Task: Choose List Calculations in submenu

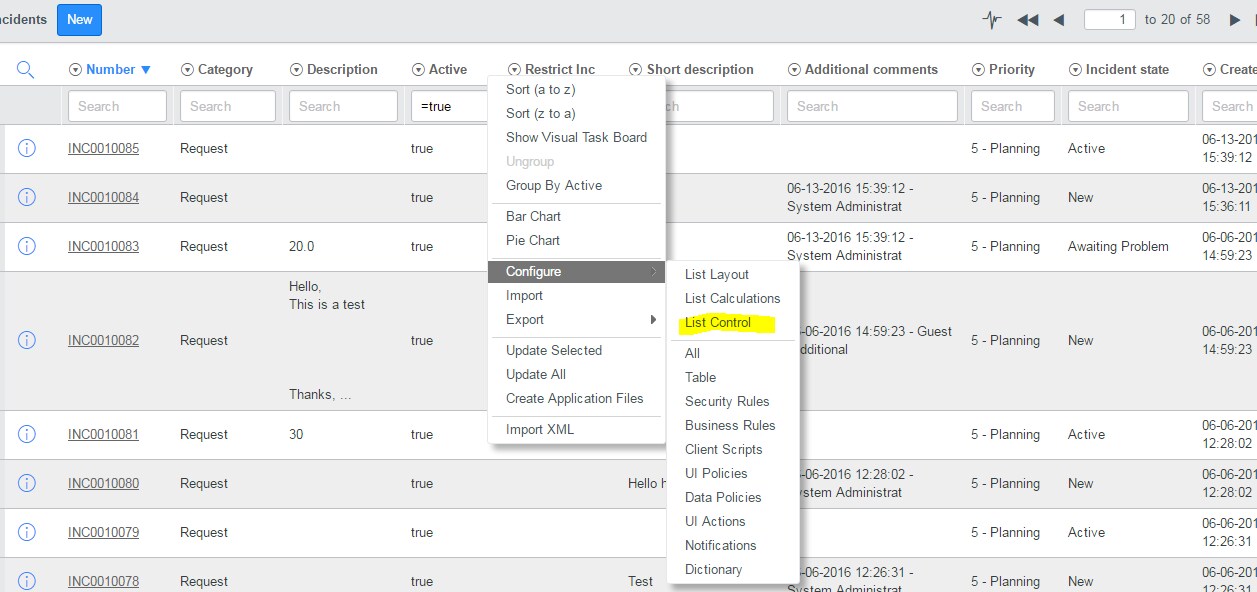Action: pos(734,298)
